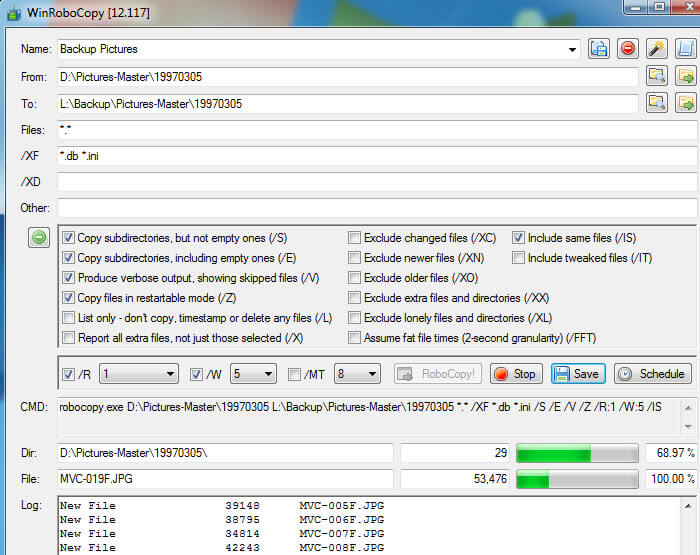Click the File progress bar at 100%
Image resolution: width=700 pixels, height=555 pixels.
point(577,479)
